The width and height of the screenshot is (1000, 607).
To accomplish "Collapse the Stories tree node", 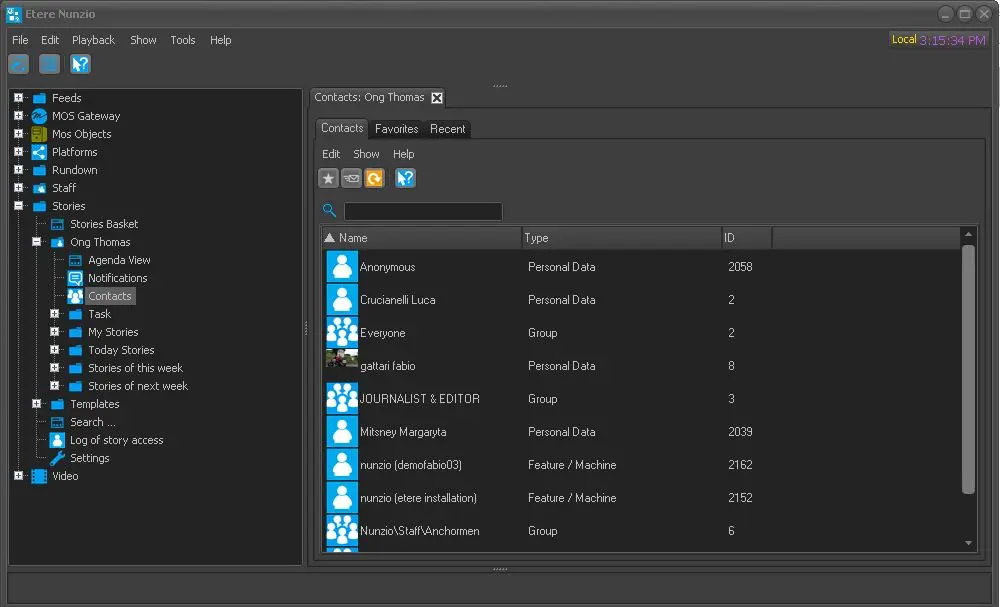I will (x=18, y=206).
